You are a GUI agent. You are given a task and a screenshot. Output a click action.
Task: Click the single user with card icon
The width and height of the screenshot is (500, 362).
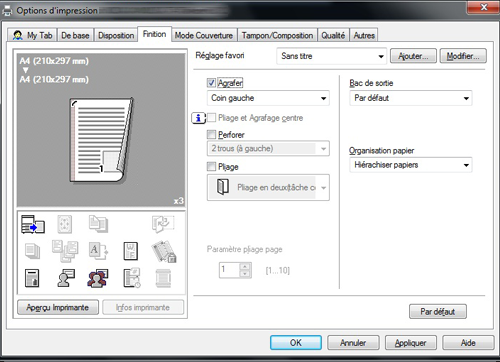(x=66, y=278)
